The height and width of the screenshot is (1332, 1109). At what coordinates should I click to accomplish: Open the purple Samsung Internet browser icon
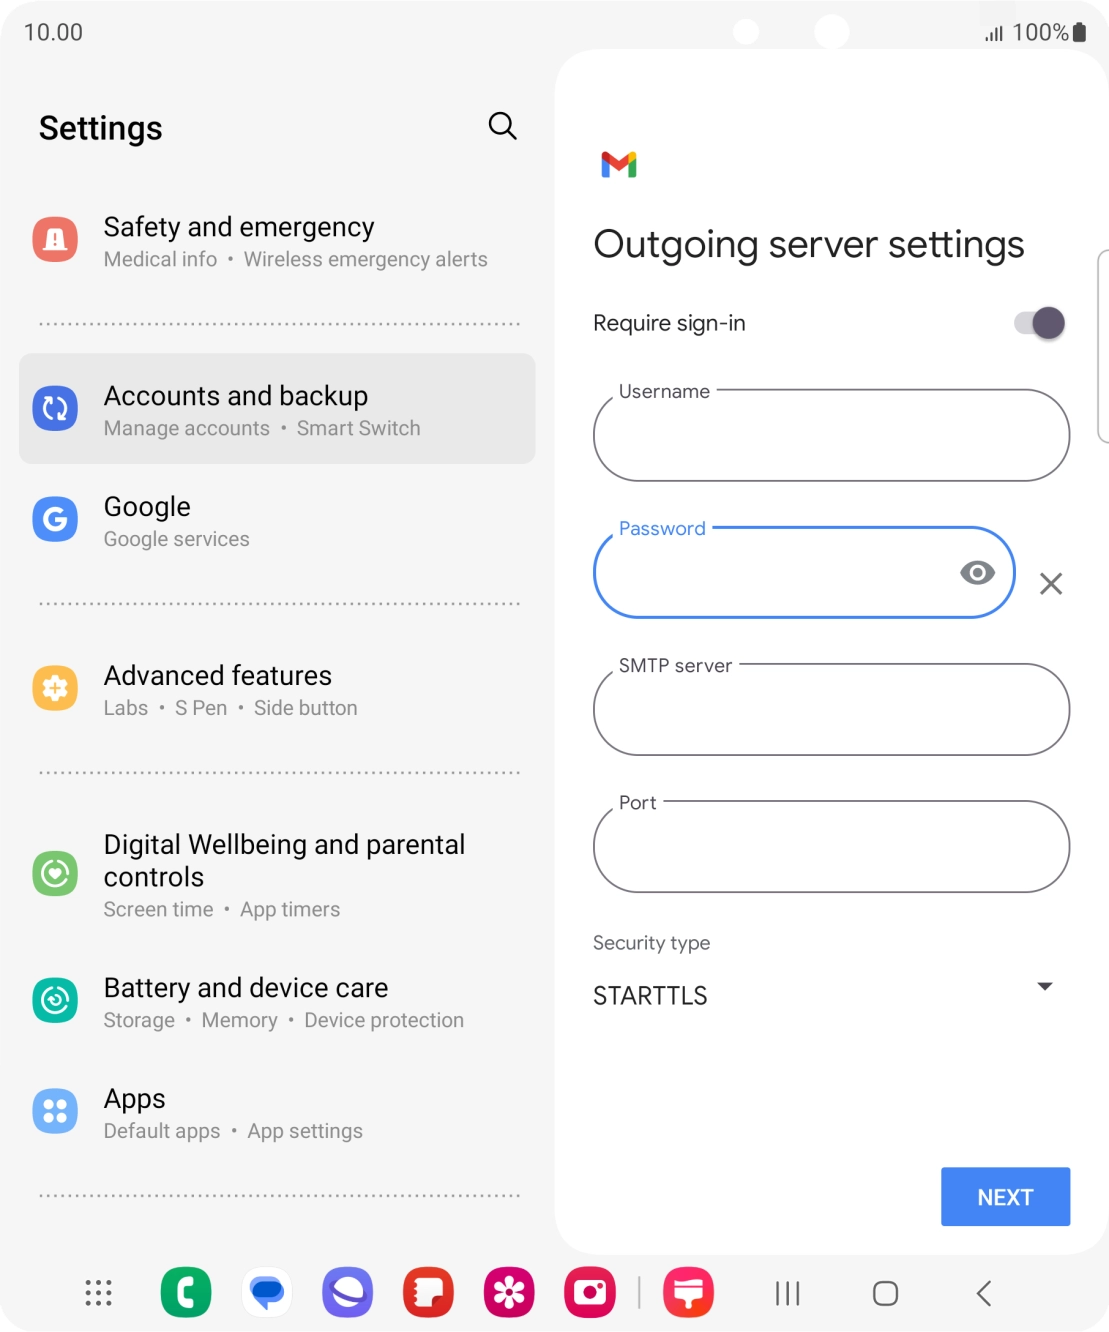[348, 1292]
